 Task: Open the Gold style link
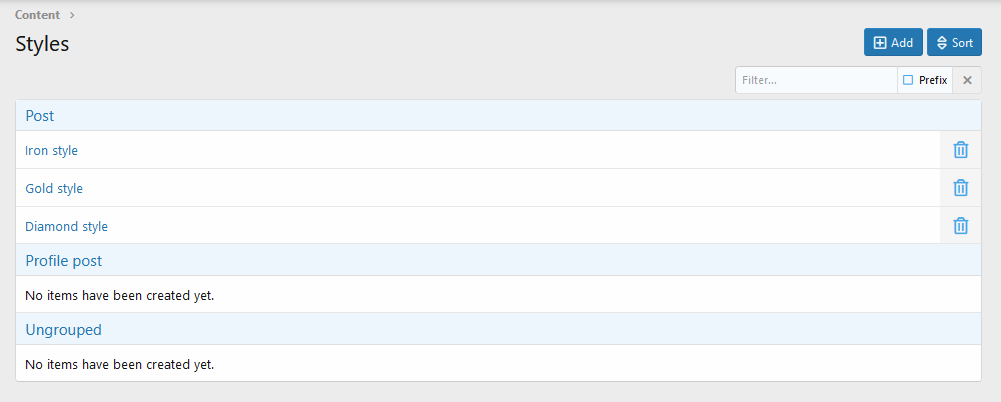click(x=54, y=189)
